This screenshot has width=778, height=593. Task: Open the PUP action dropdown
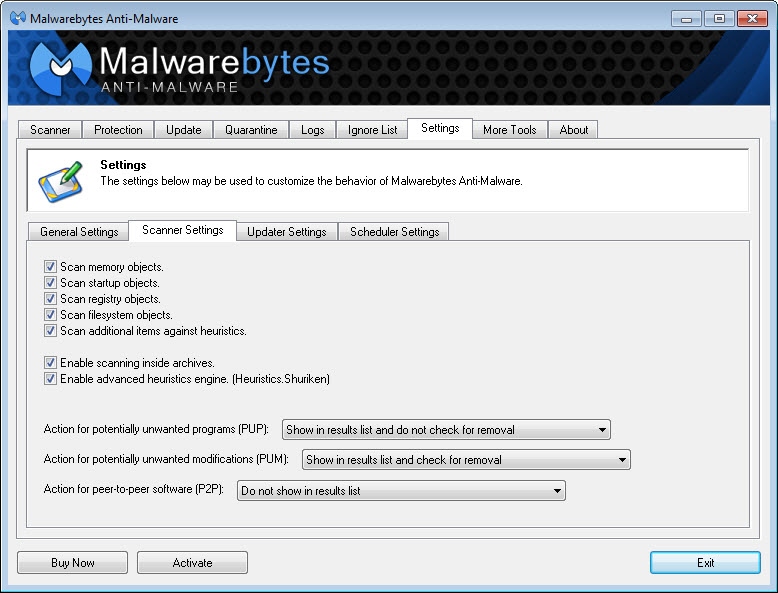tap(446, 429)
